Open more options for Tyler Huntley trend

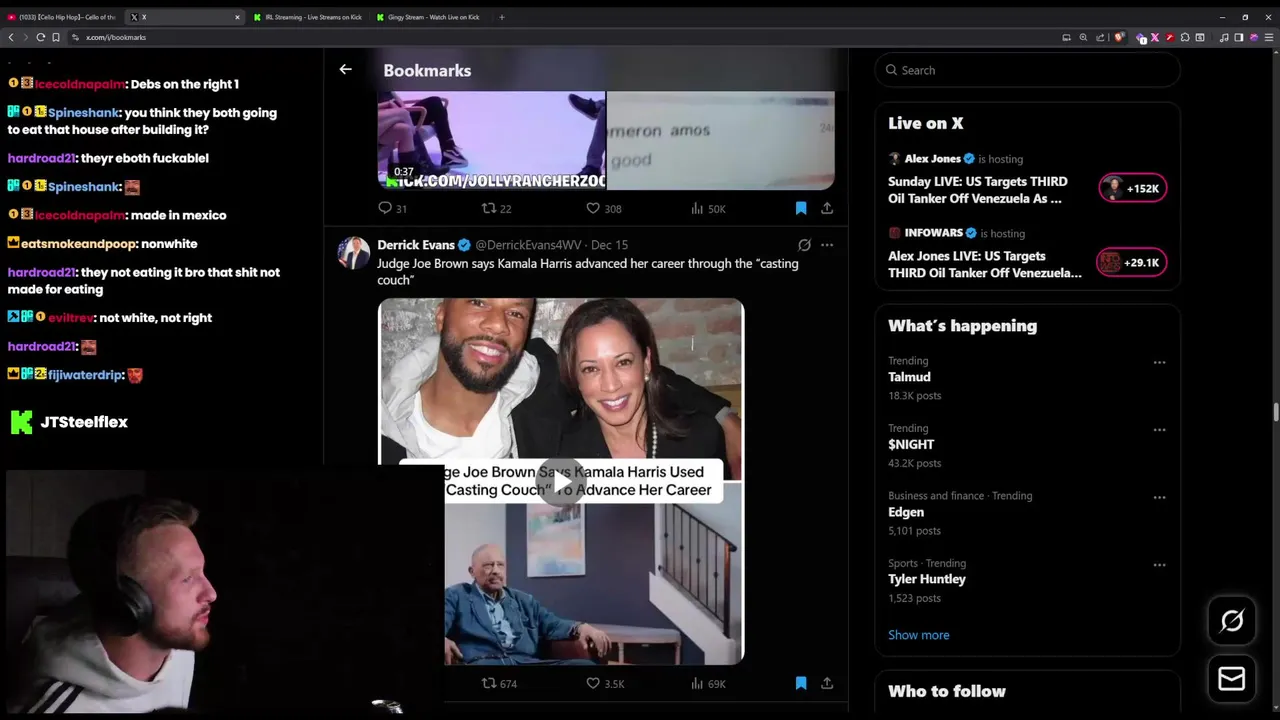pyautogui.click(x=1159, y=565)
